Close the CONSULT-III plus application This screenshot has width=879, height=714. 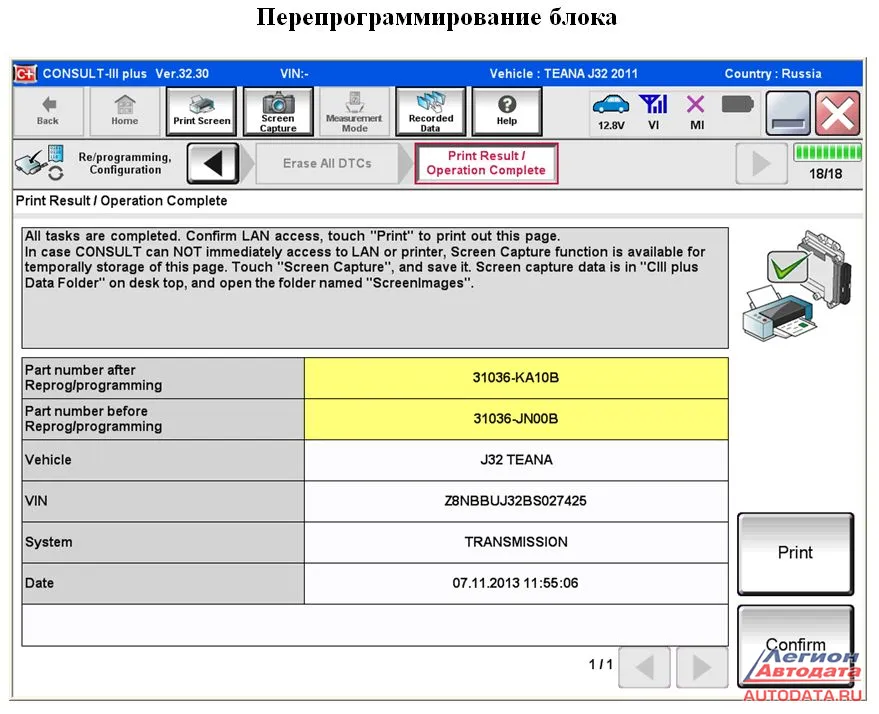[x=838, y=113]
